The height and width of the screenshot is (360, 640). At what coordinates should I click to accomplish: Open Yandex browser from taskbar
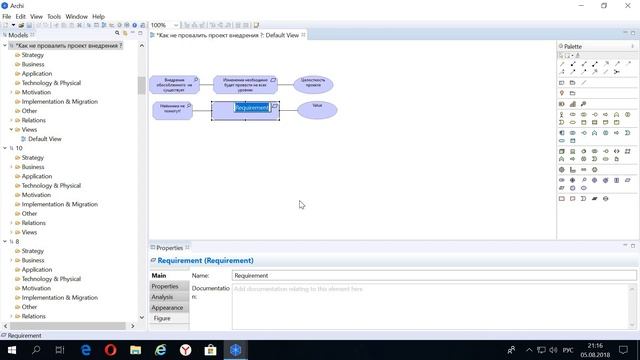[186, 350]
